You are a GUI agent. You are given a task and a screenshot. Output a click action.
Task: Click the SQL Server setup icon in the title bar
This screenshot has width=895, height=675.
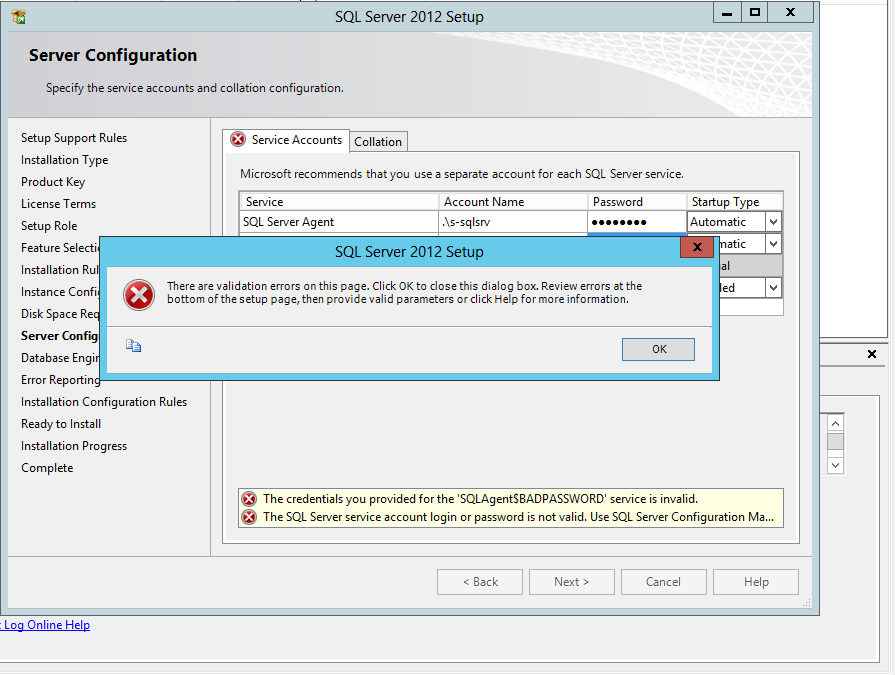(19, 17)
